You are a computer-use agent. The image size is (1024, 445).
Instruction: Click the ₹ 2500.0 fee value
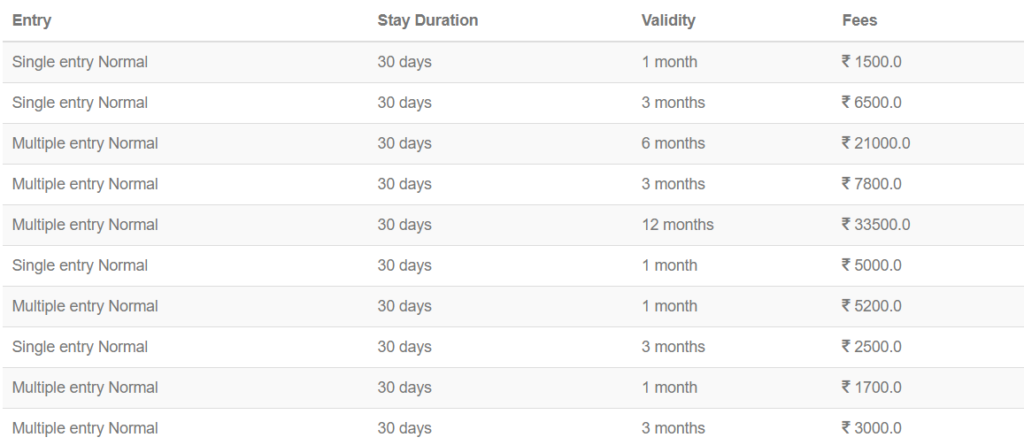(872, 347)
